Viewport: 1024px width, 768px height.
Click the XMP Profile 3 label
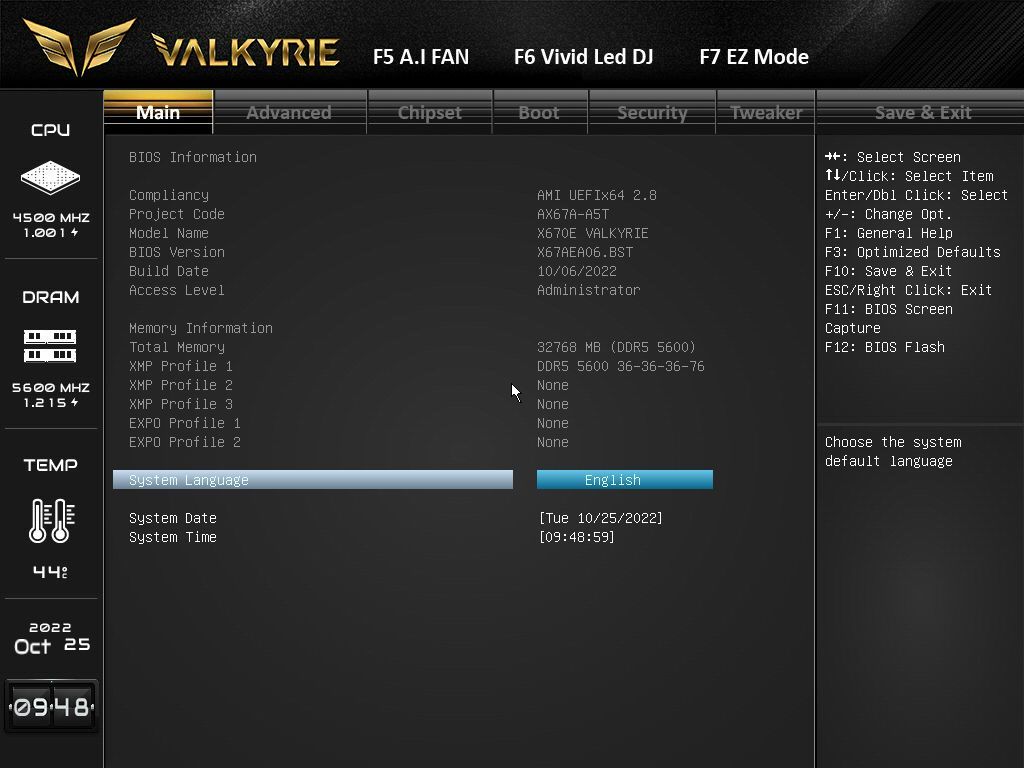tap(180, 404)
